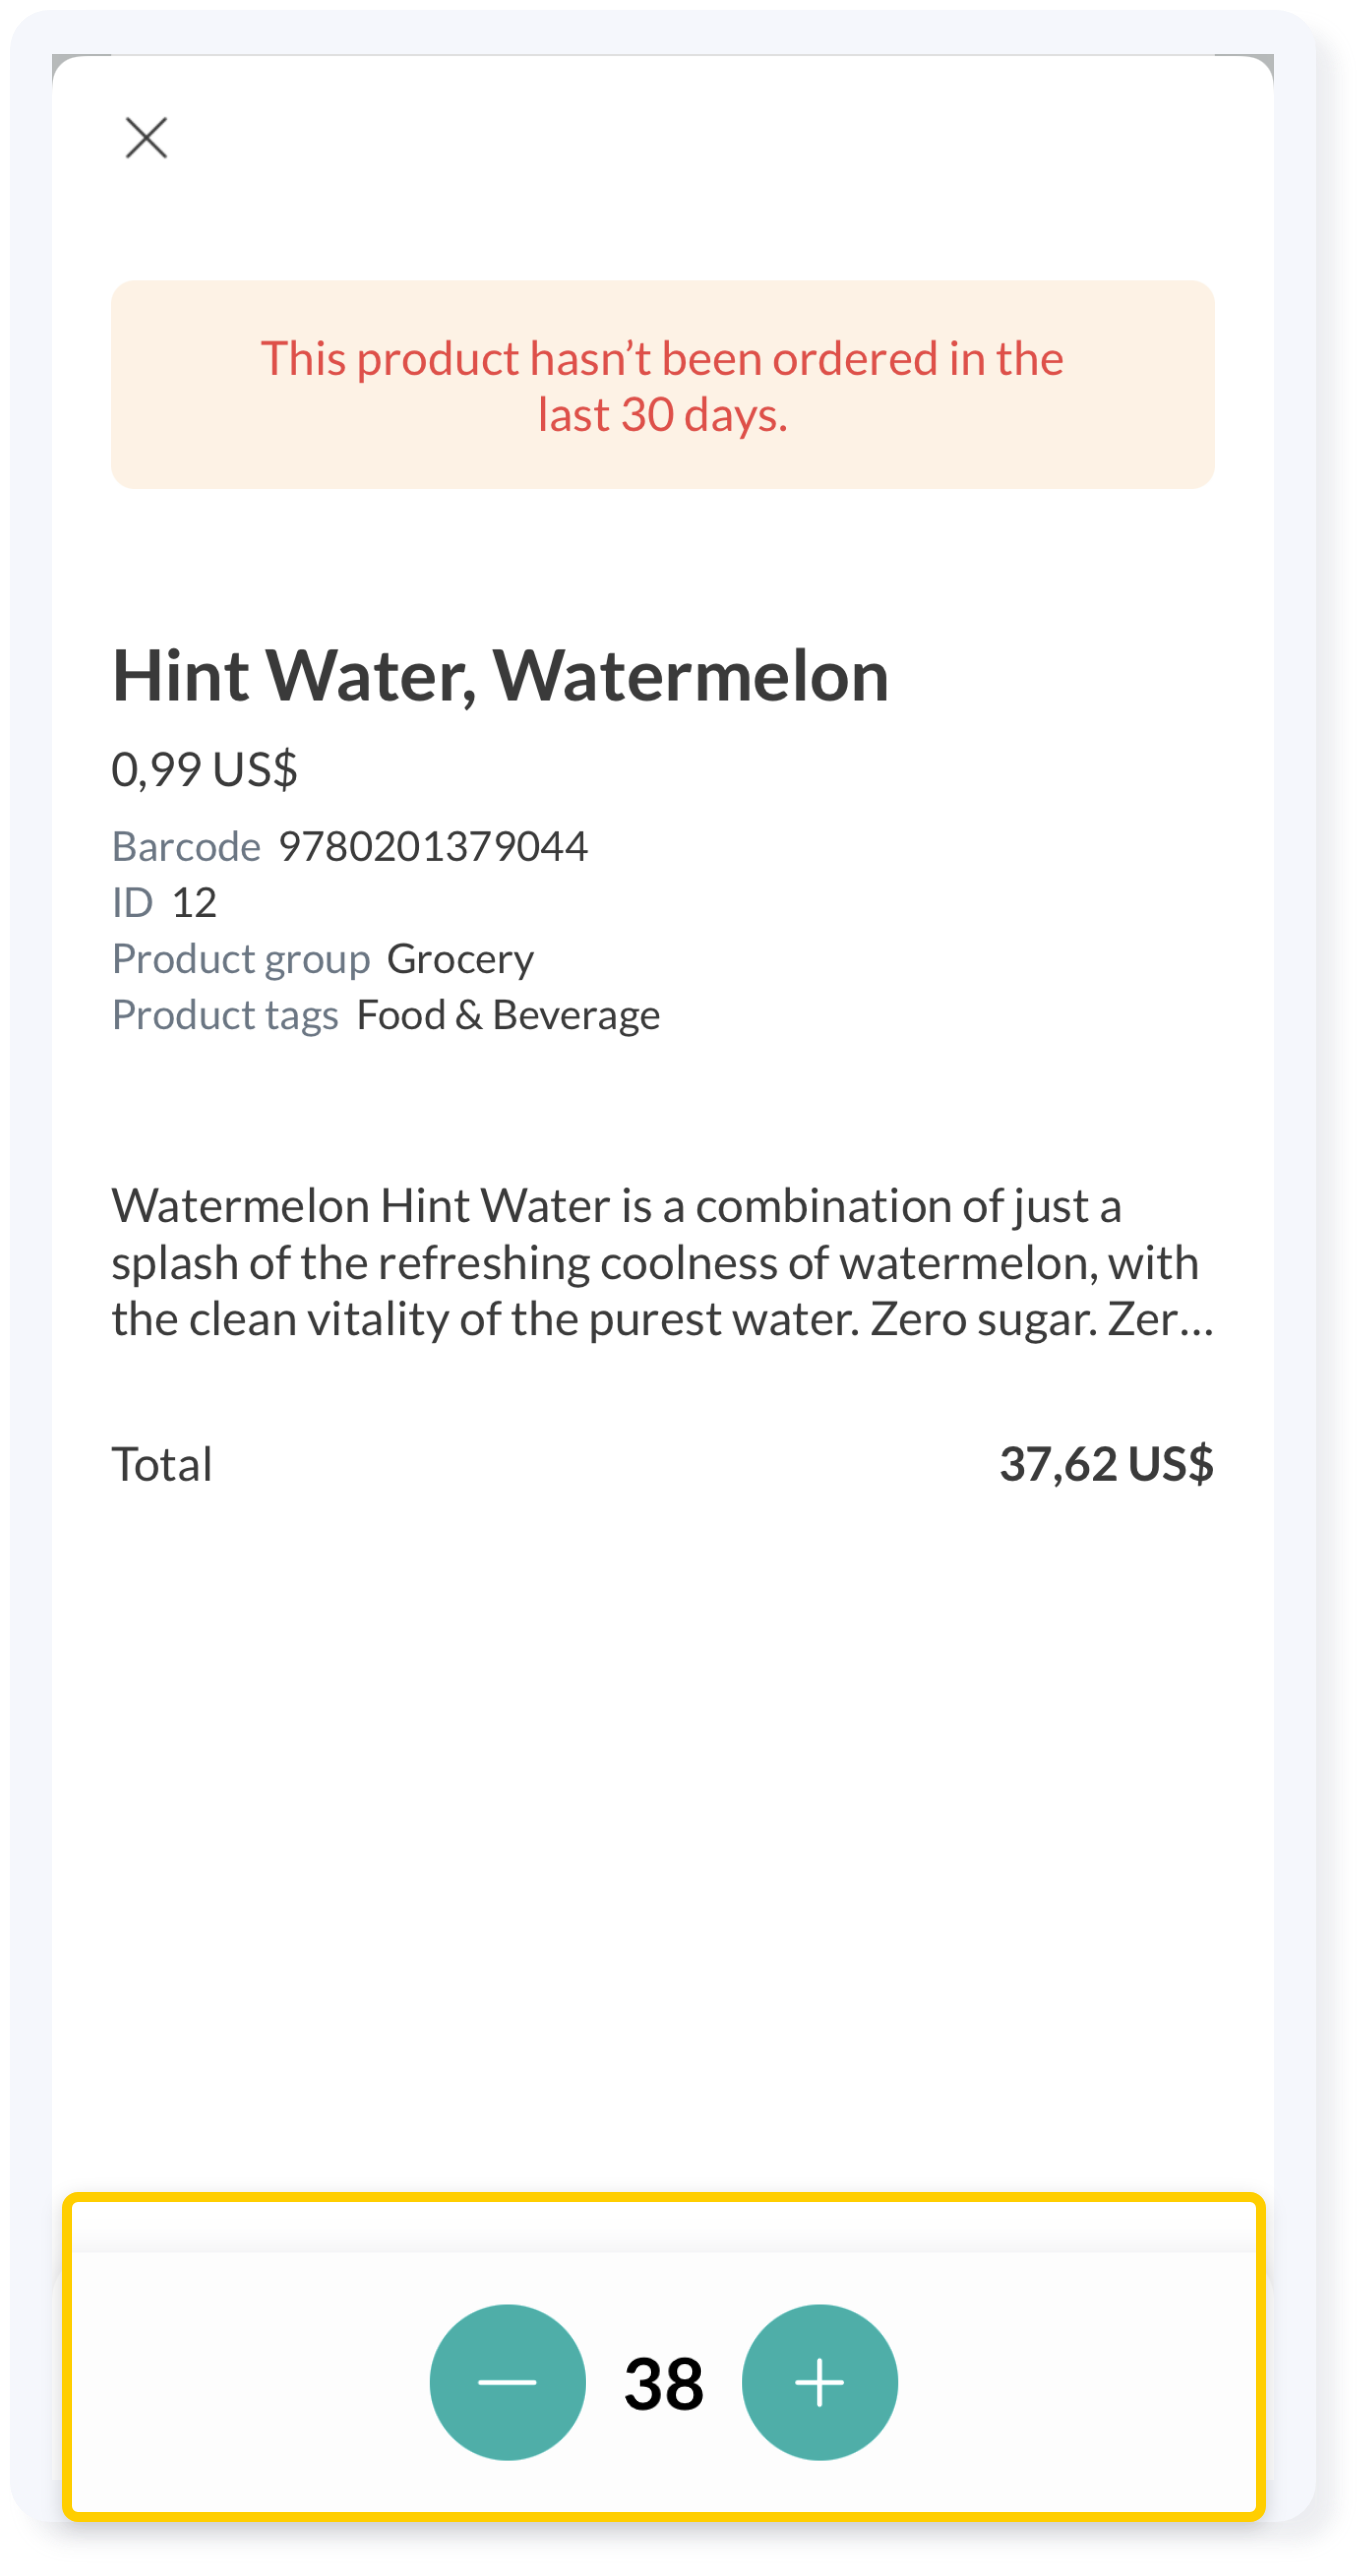Close the product detail sheet
Image resolution: width=1366 pixels, height=2572 pixels.
[146, 138]
